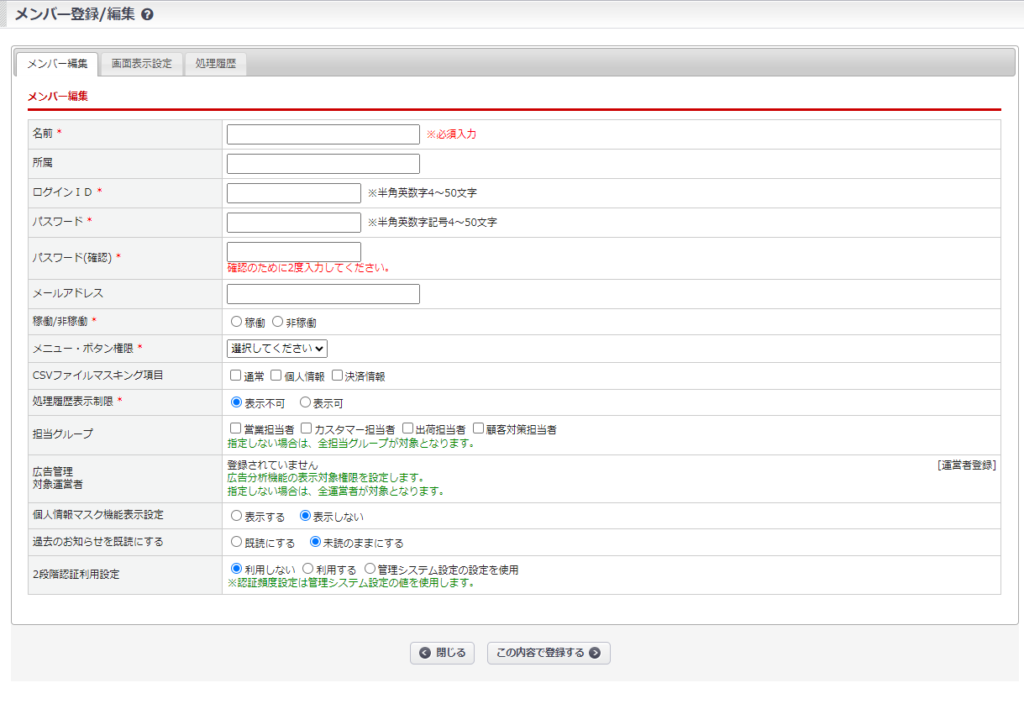1024x704 pixels.
Task: Enable the 決済情報 masking checkbox
Action: 337,376
